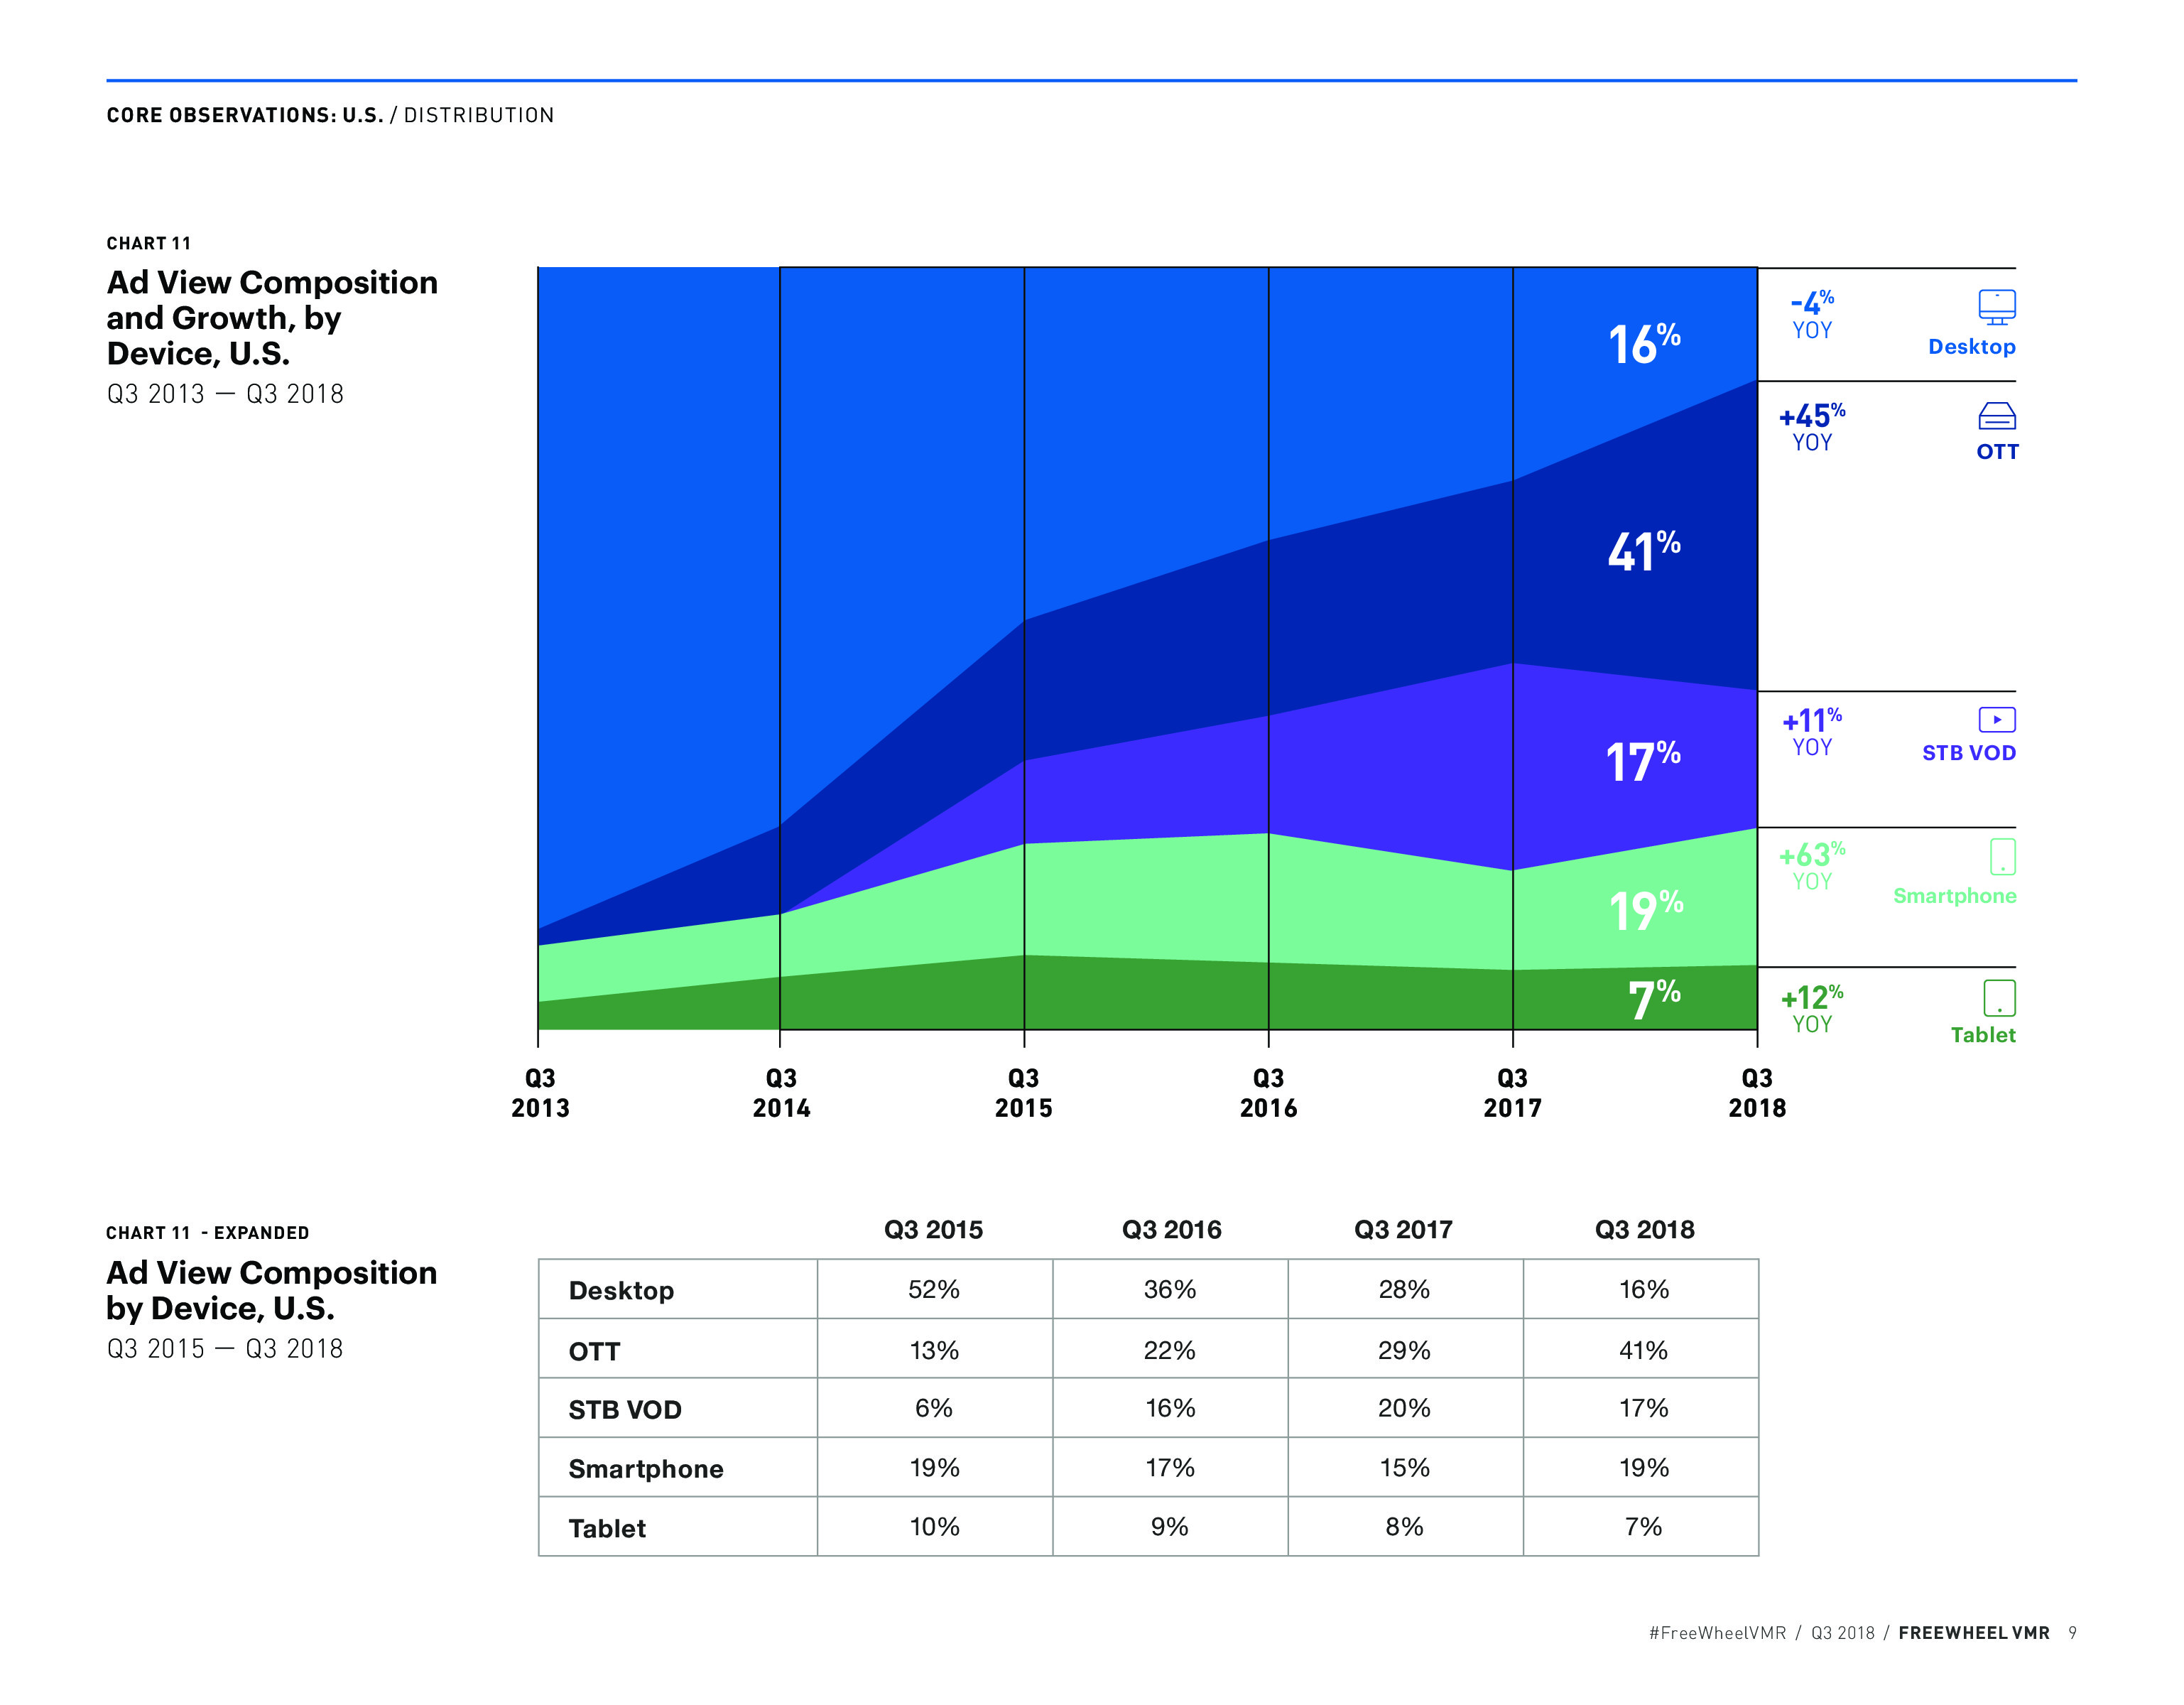The height and width of the screenshot is (1705, 2184).
Task: Click the OTT device icon
Action: tap(1996, 416)
